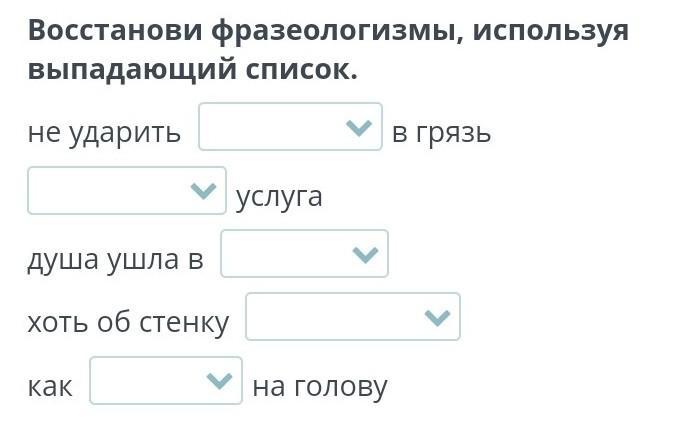685x447 pixels.
Task: Click the text "на голову"
Action: pyautogui.click(x=319, y=387)
